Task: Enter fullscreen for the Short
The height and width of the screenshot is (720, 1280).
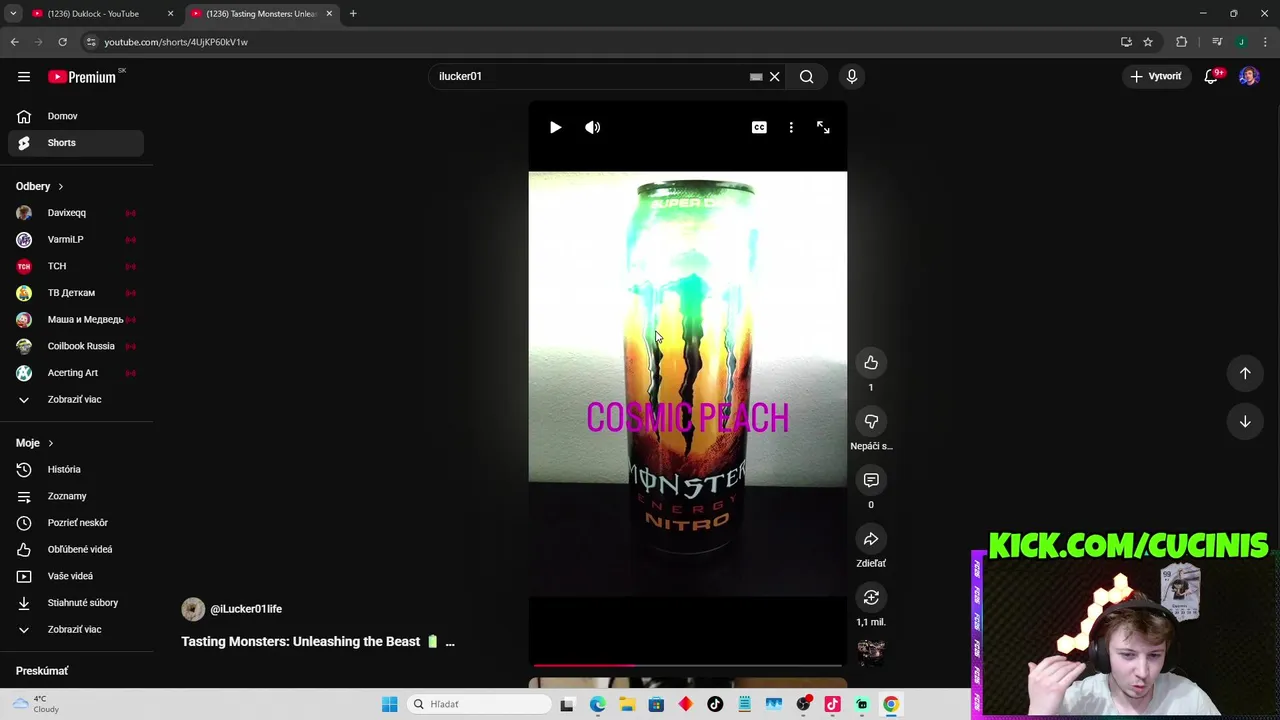Action: pyautogui.click(x=823, y=127)
